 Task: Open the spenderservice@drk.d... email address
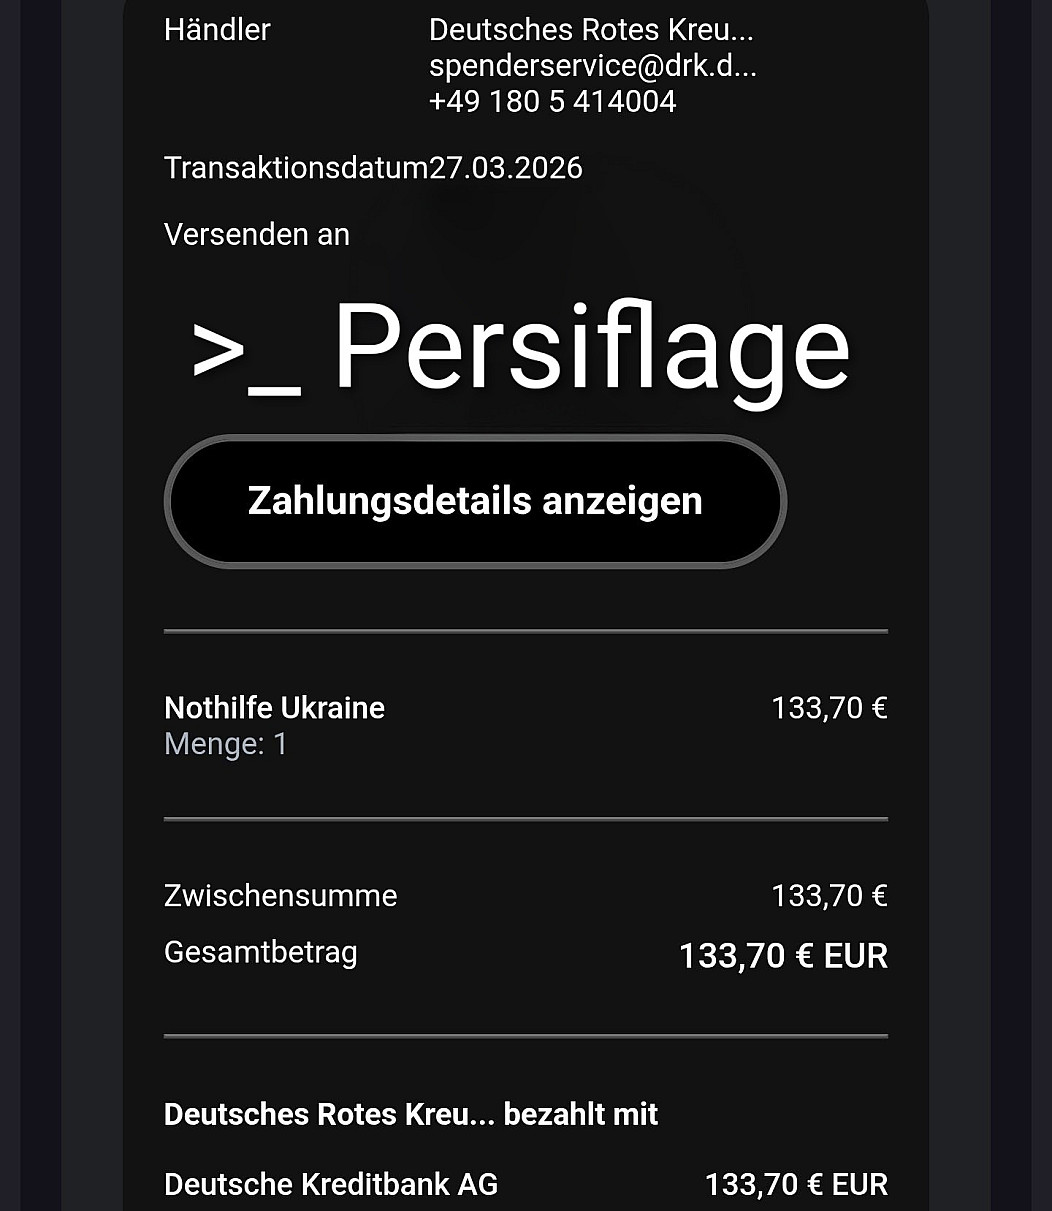(592, 66)
